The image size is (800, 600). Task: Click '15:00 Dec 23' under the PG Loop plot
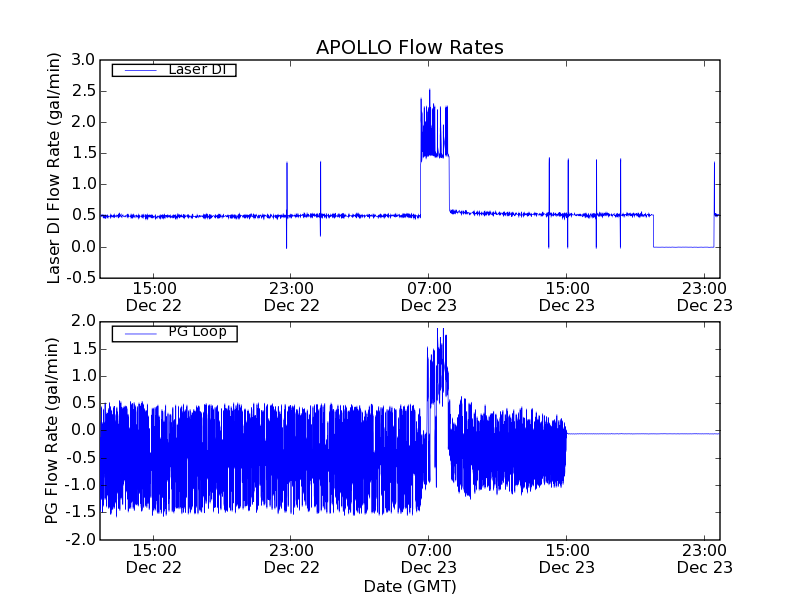[567, 559]
